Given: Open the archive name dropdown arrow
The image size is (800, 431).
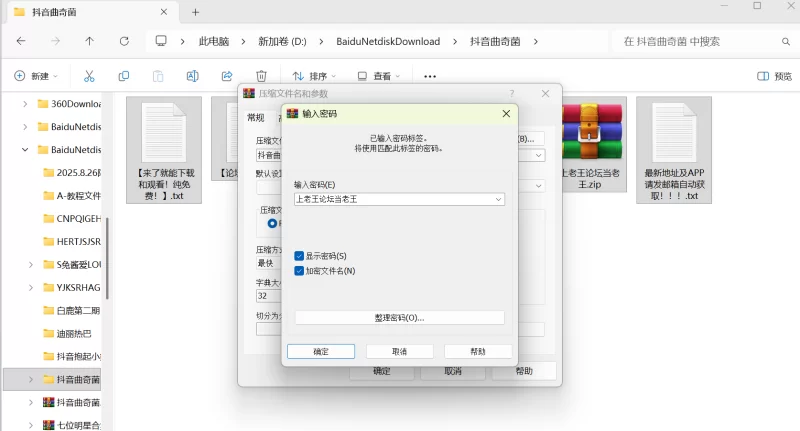Looking at the screenshot, I should coord(539,155).
